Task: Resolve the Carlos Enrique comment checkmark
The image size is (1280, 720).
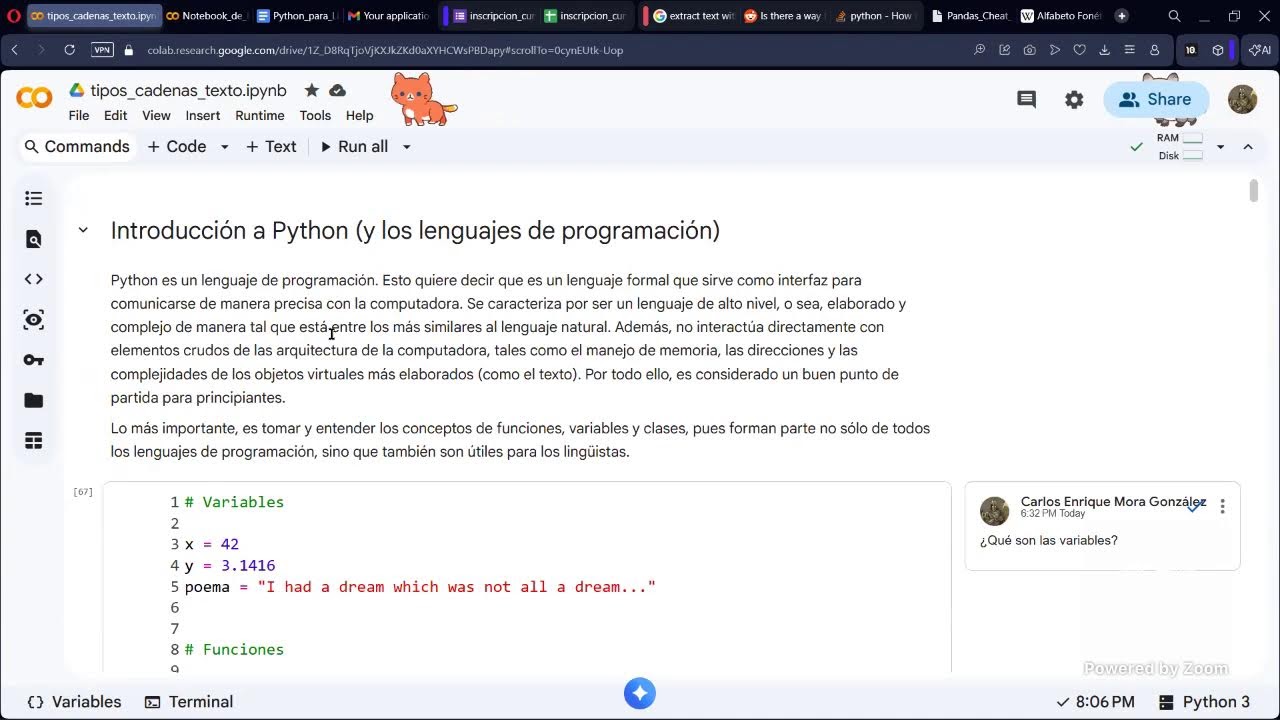Action: pos(1194,507)
